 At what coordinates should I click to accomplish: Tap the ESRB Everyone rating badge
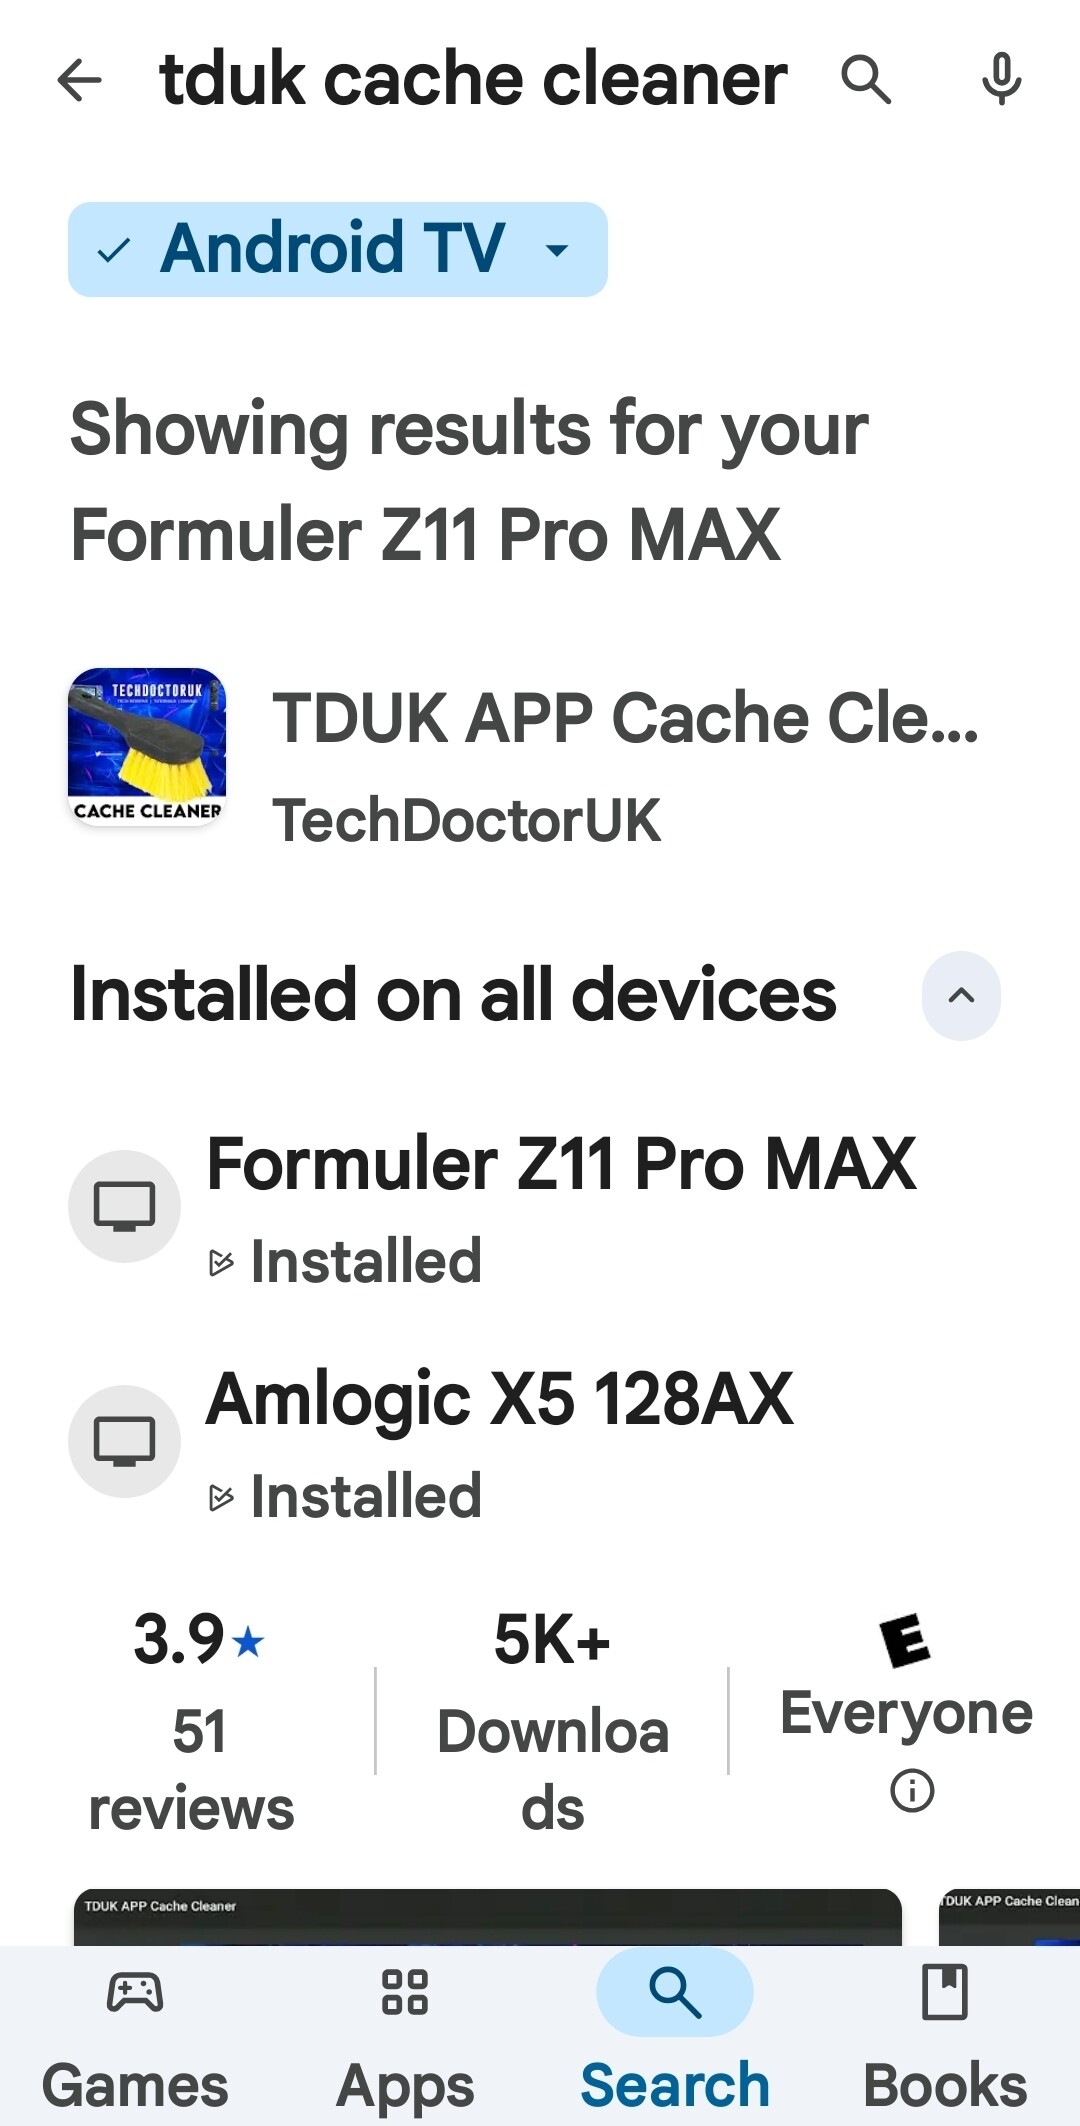pyautogui.click(x=905, y=1641)
